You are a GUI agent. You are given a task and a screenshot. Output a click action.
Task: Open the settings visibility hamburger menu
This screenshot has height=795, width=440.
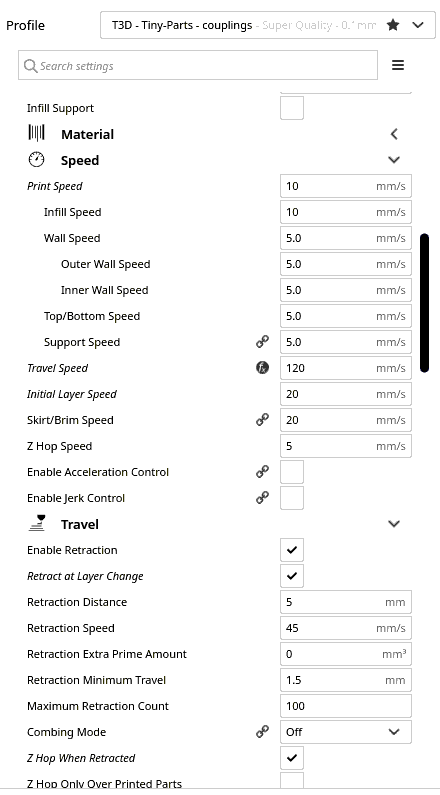click(x=398, y=65)
